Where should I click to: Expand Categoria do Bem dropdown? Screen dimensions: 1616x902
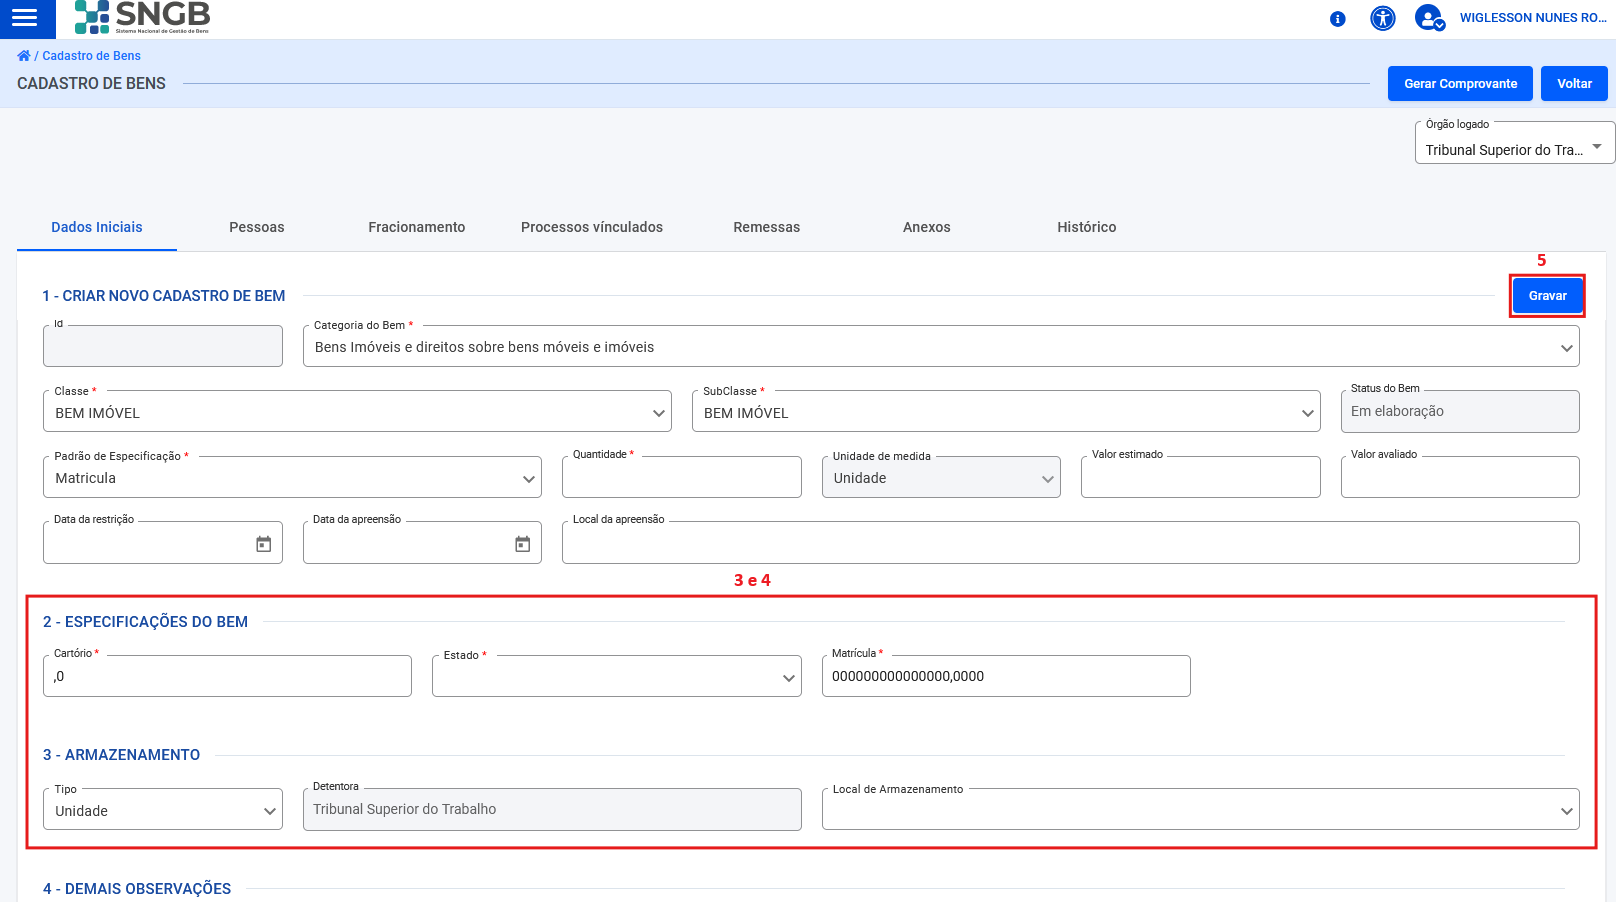coord(941,346)
